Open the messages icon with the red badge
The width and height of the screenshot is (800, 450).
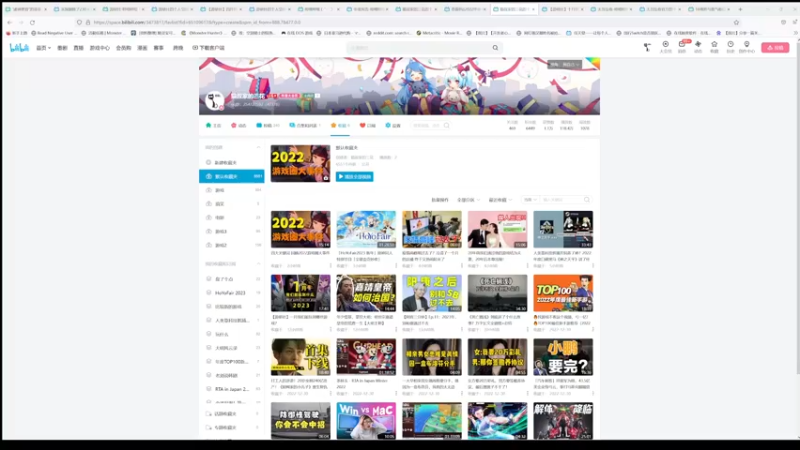[682, 46]
